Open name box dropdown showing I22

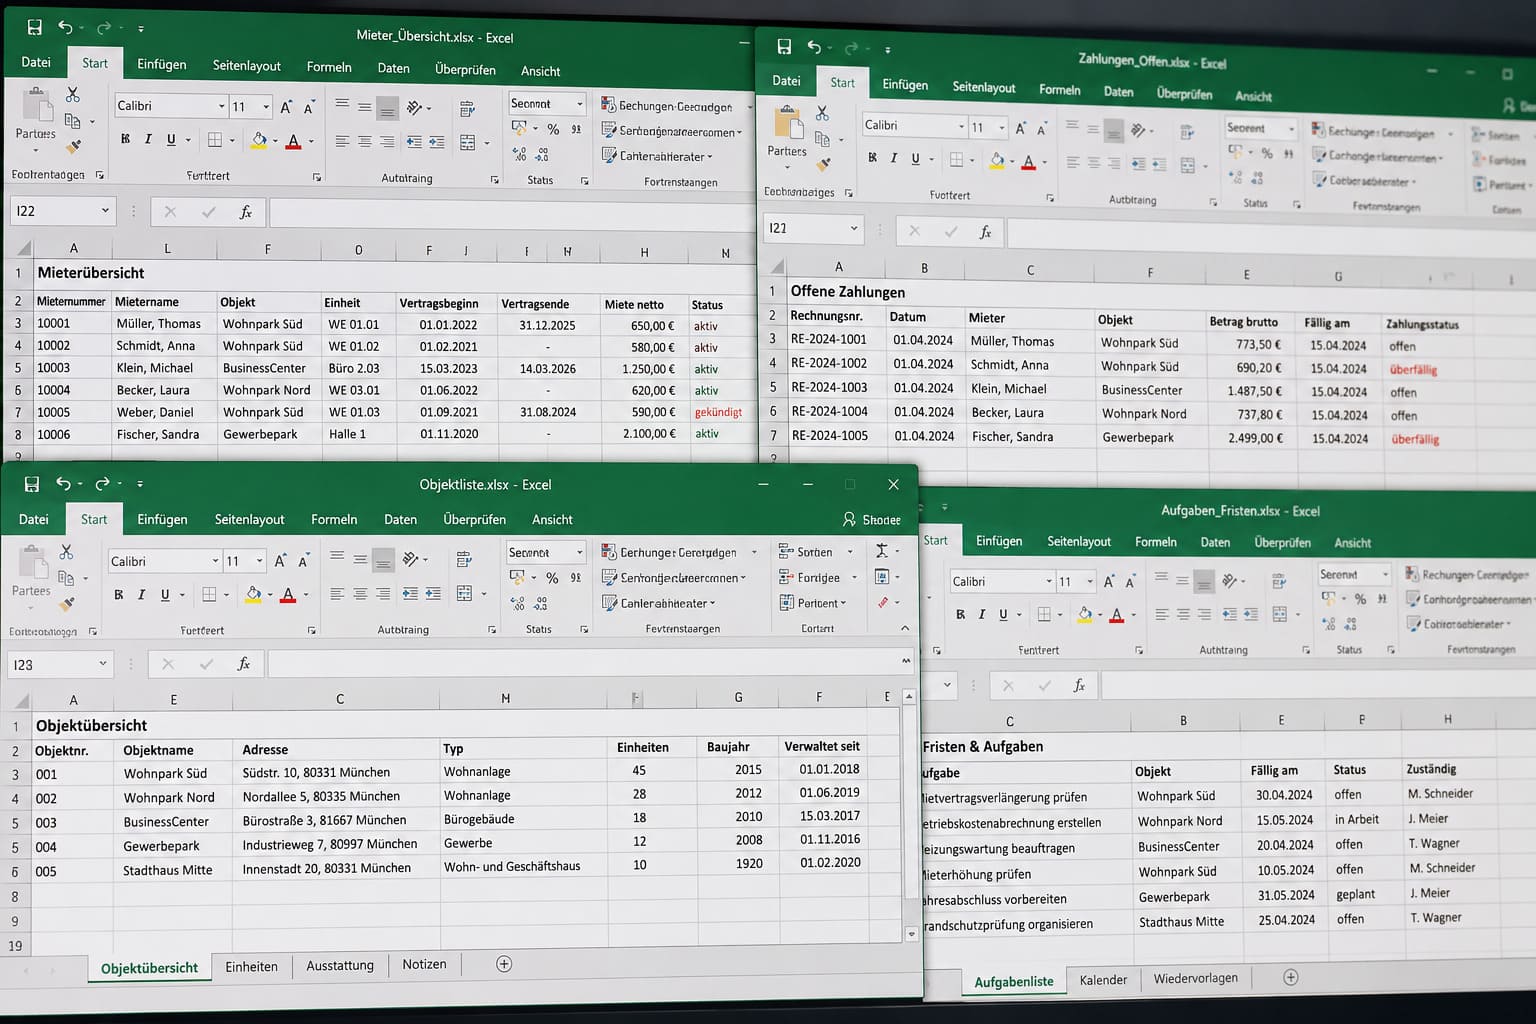[x=105, y=211]
